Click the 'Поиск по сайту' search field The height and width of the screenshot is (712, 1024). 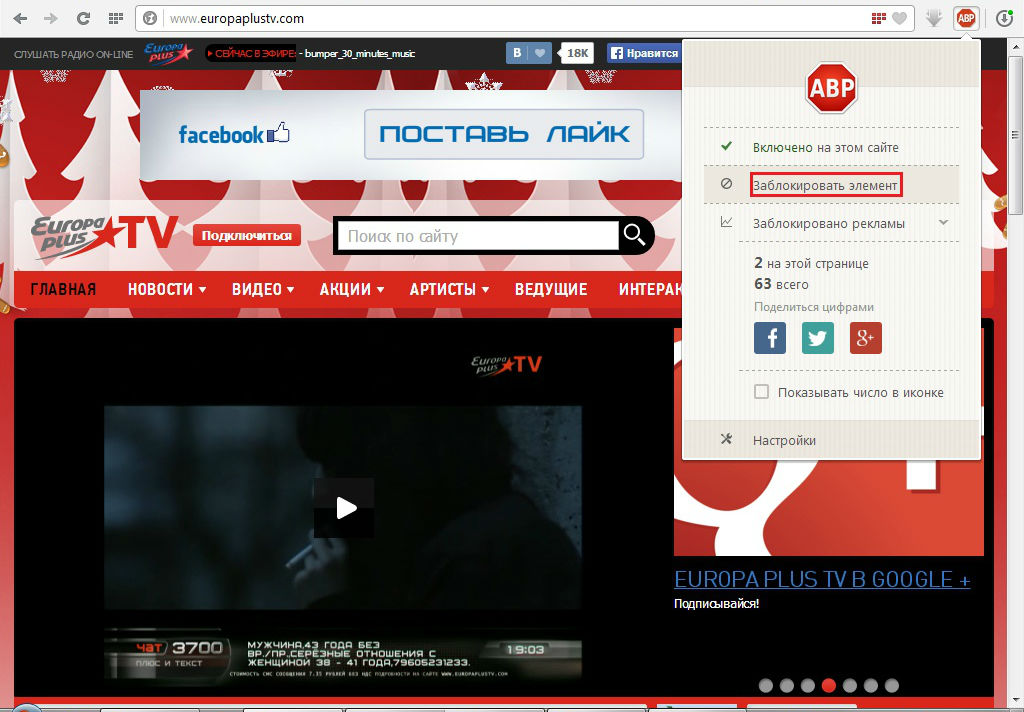[x=478, y=236]
